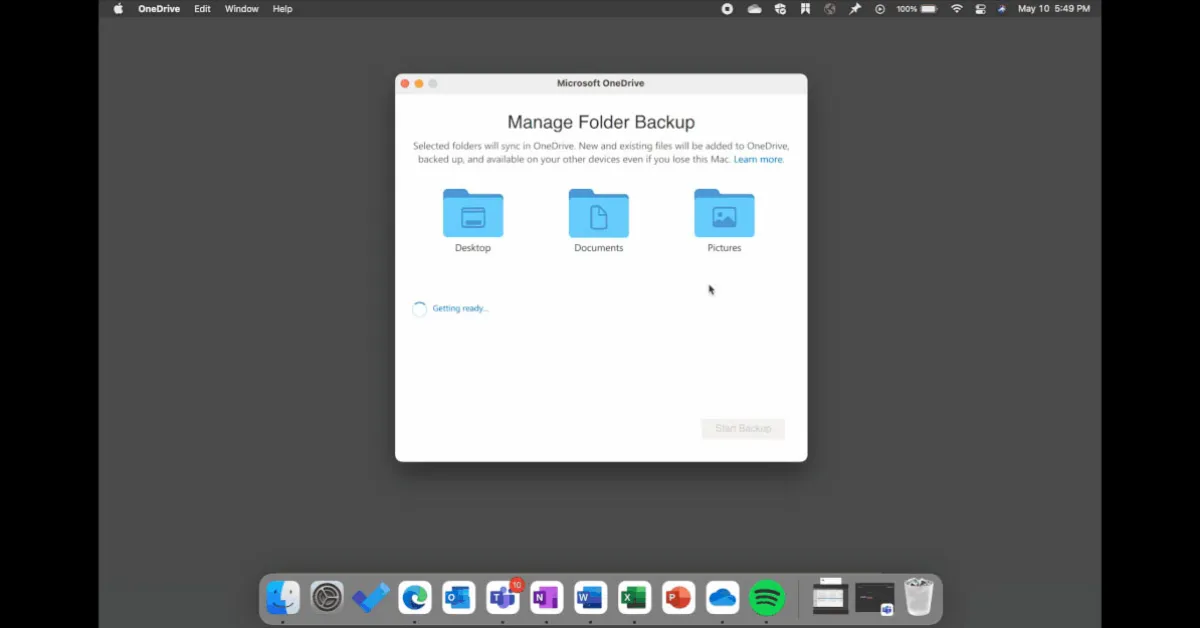This screenshot has height=628, width=1200.
Task: Click the OneDrive cloud icon in menu bar
Action: click(x=754, y=9)
